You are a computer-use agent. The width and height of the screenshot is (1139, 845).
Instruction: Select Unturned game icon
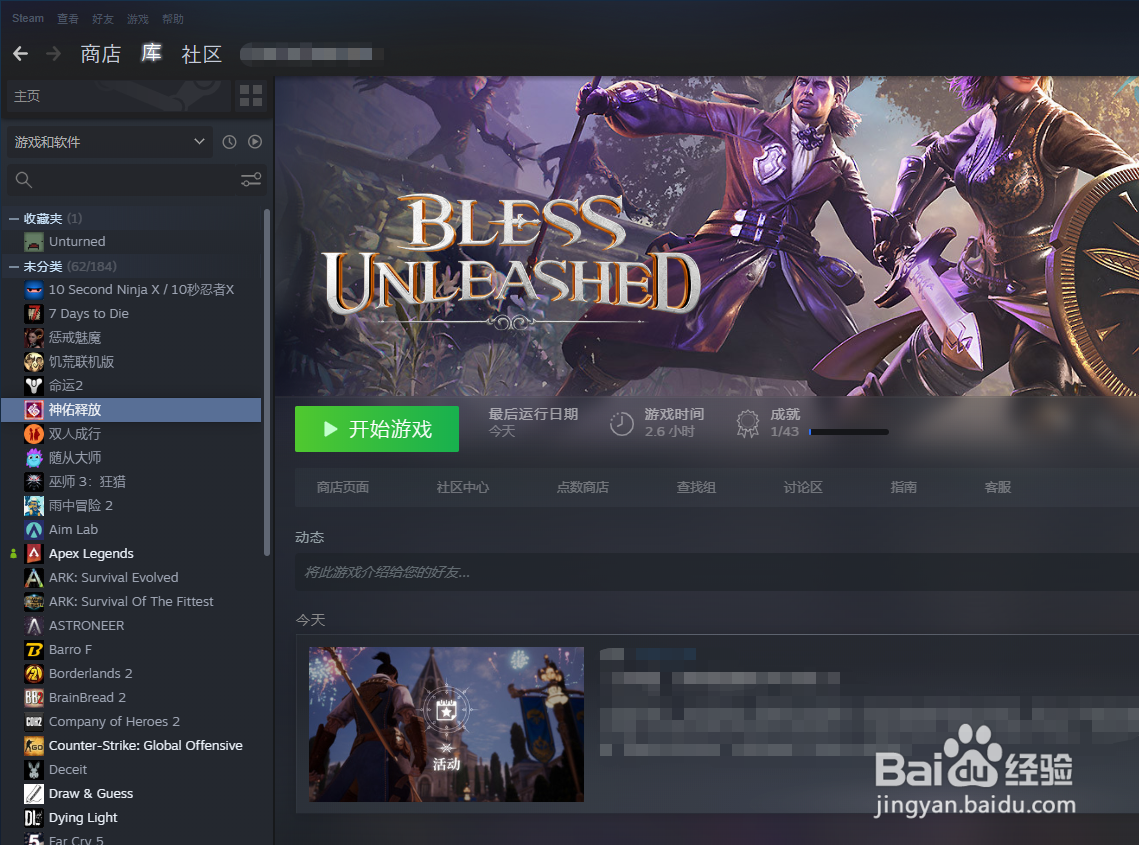pyautogui.click(x=33, y=242)
